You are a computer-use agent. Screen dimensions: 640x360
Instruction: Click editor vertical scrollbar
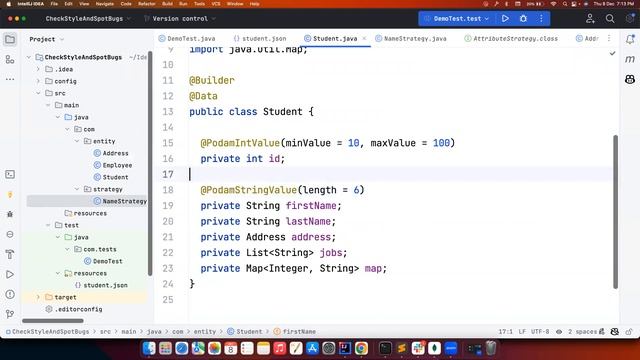click(x=615, y=212)
